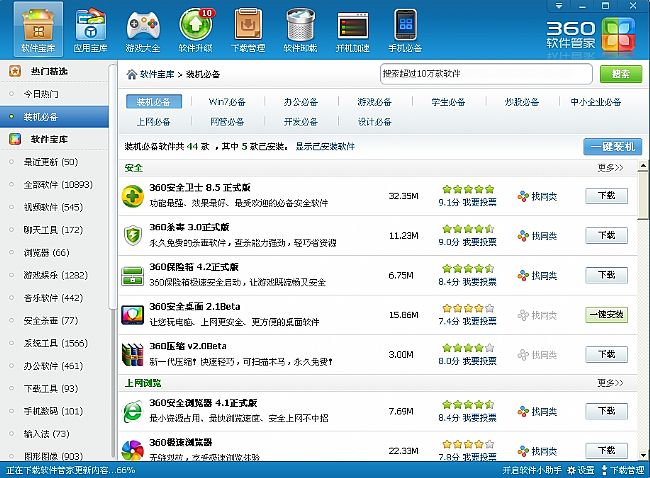Open 下载管理 in status bar

(622, 470)
